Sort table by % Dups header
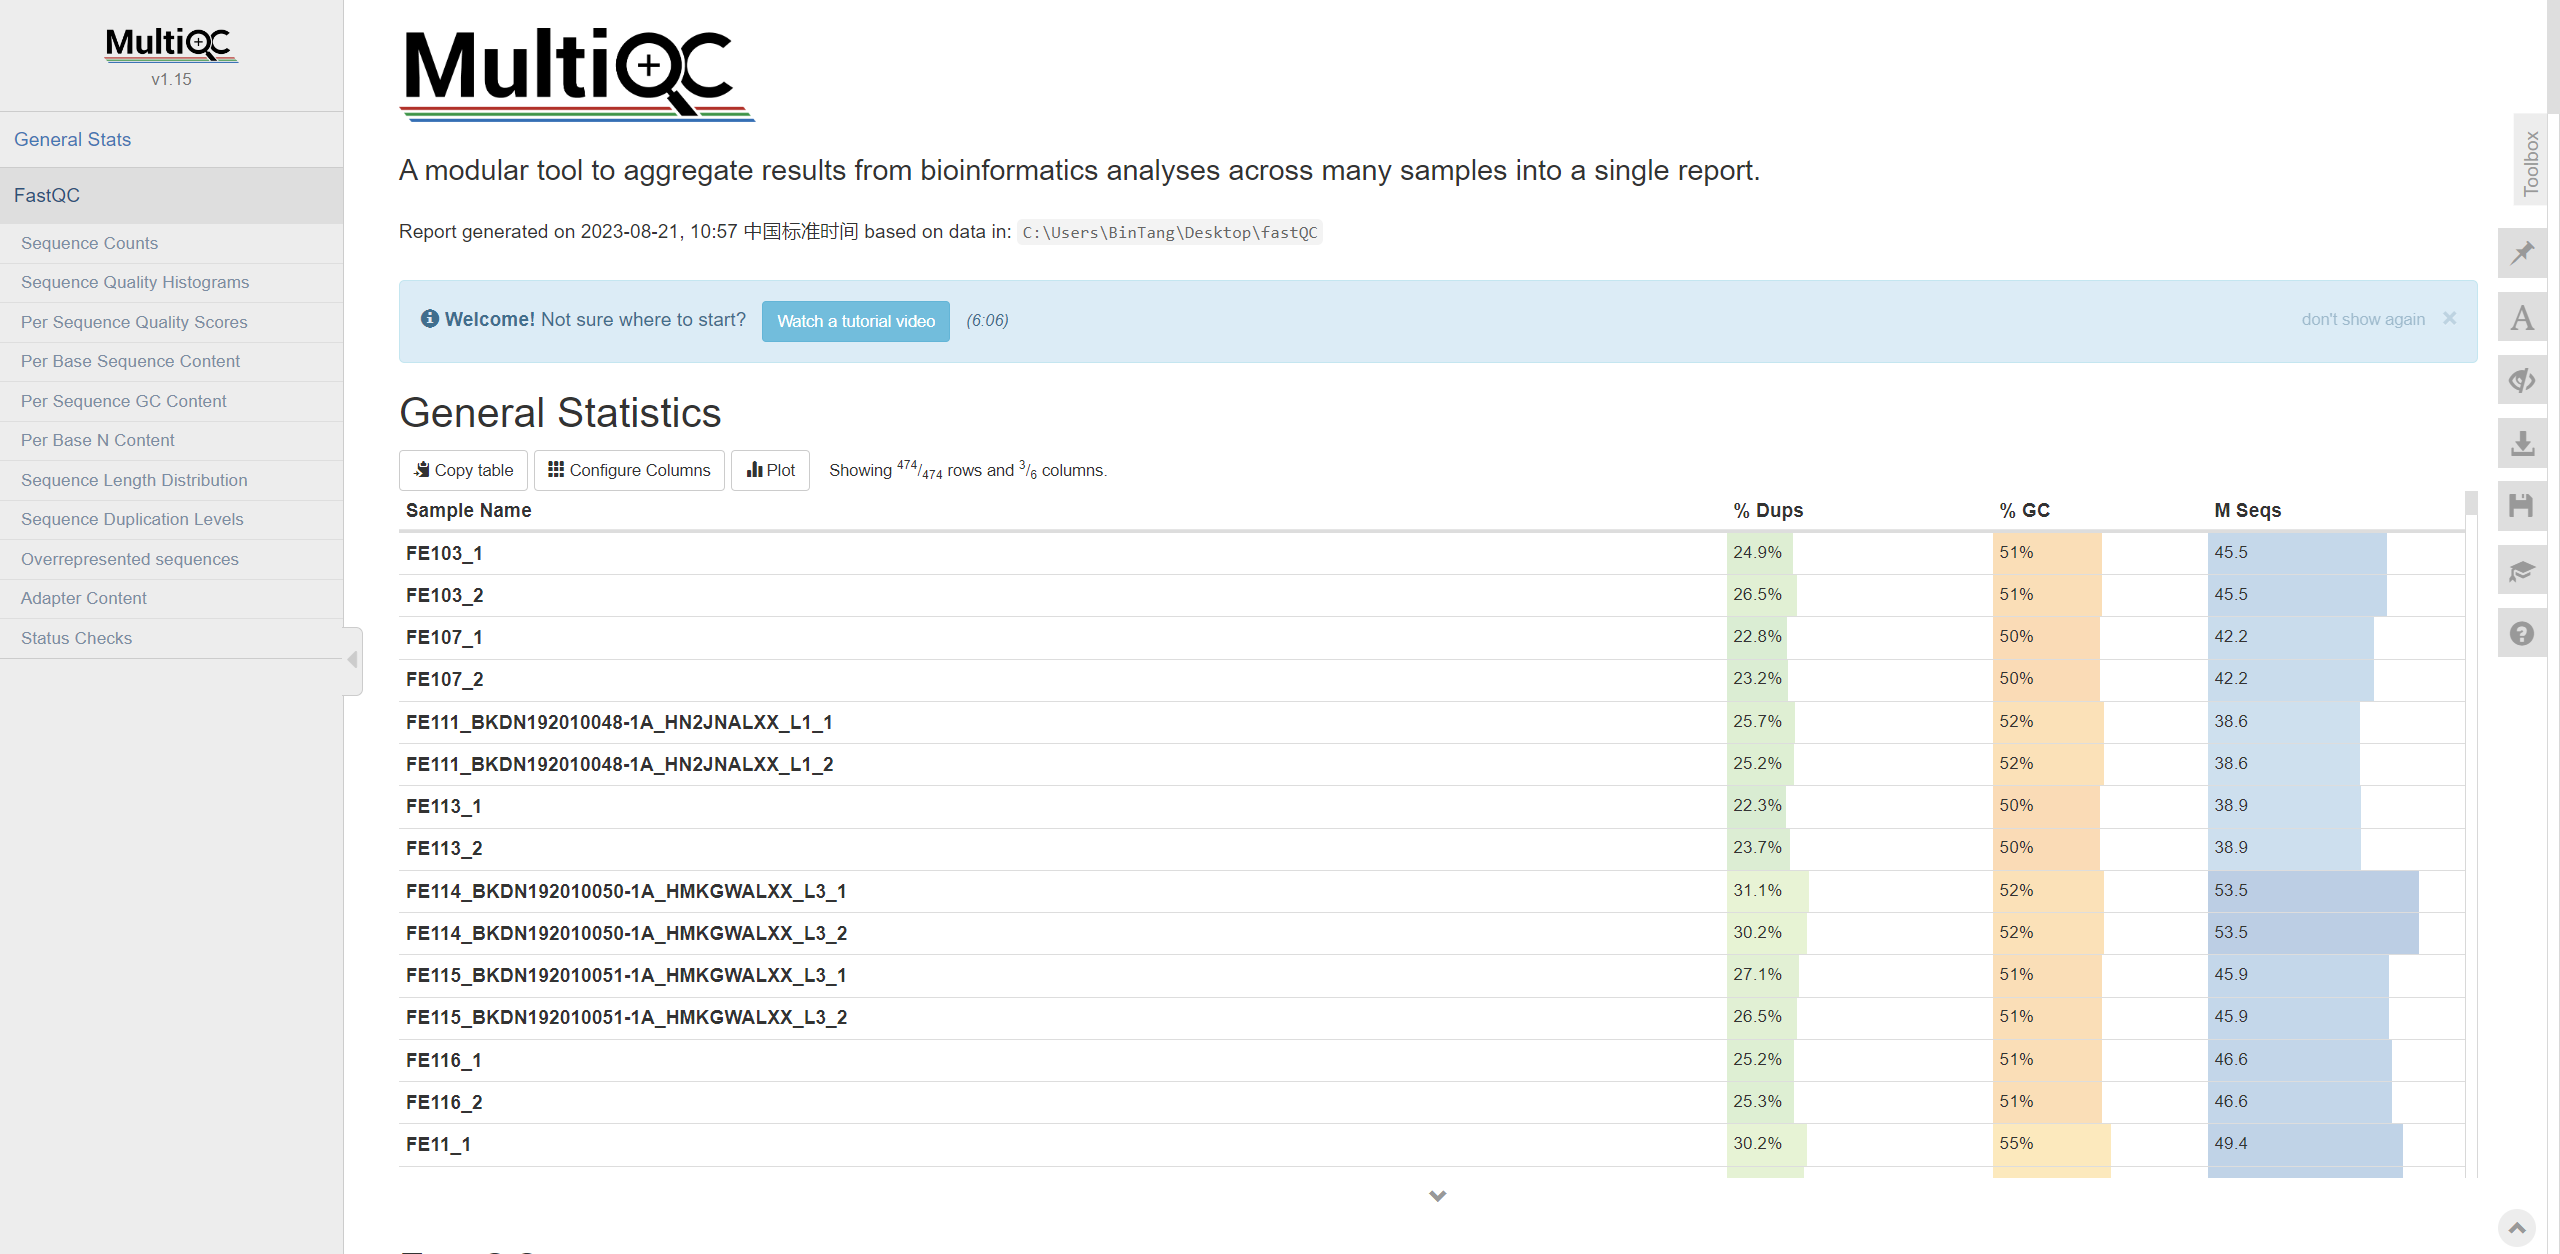 (1767, 510)
